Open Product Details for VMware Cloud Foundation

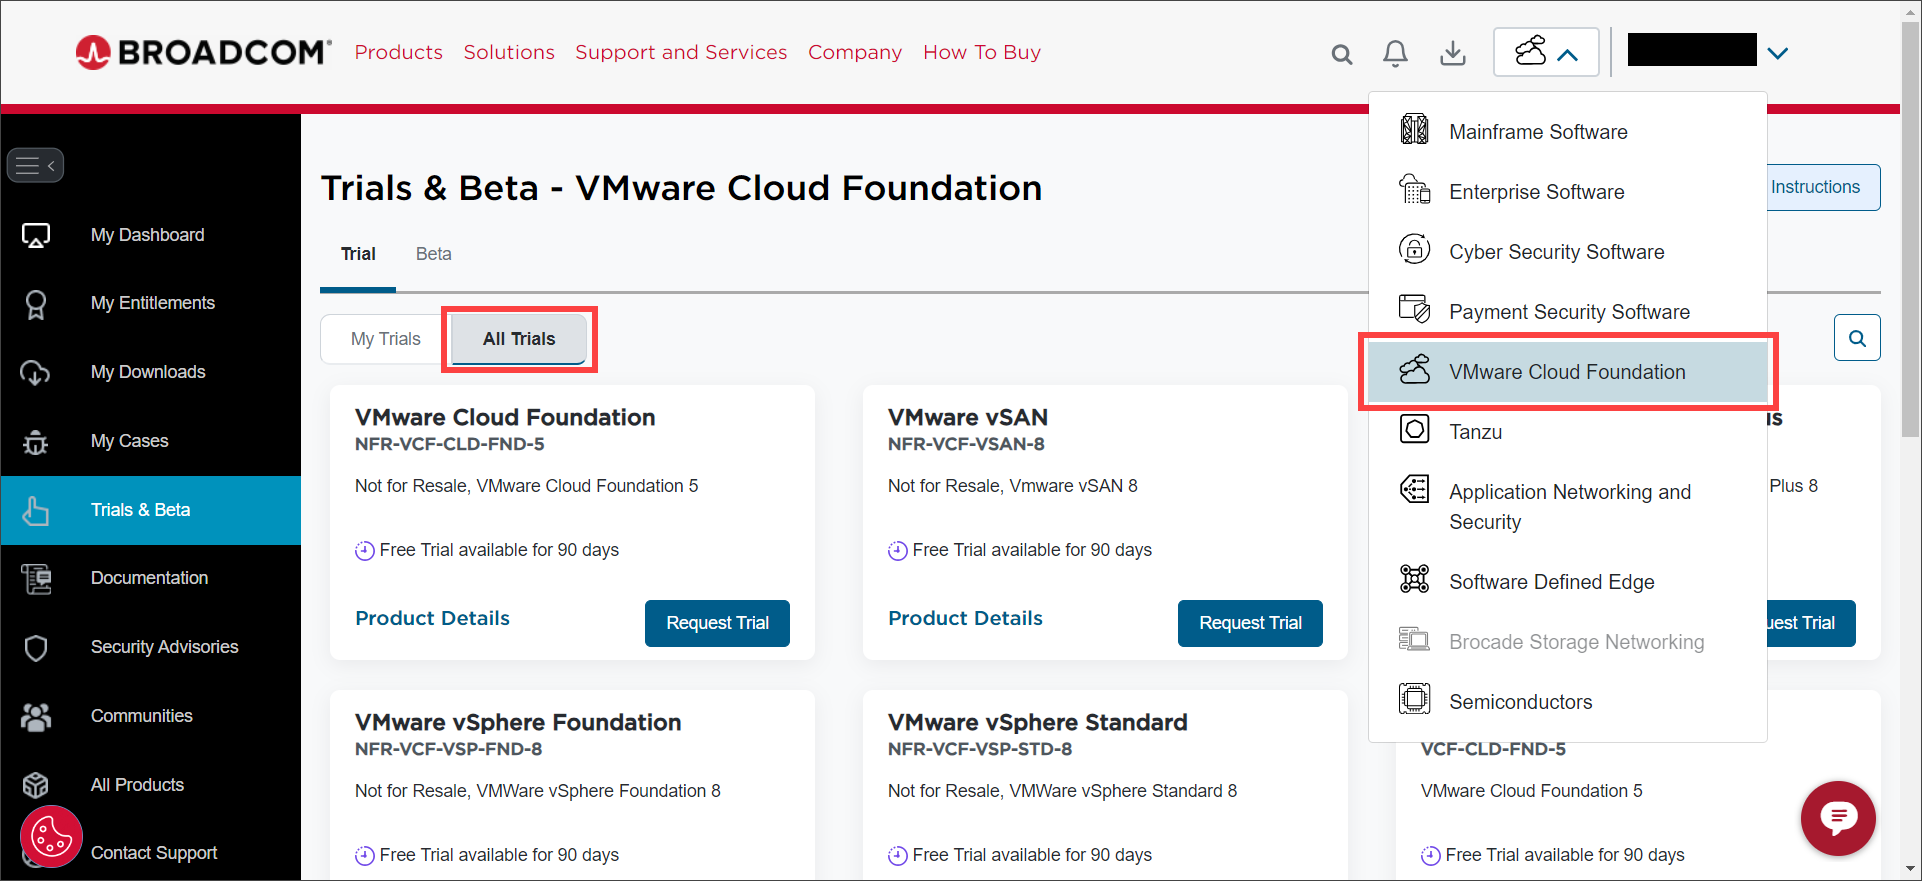(x=432, y=618)
